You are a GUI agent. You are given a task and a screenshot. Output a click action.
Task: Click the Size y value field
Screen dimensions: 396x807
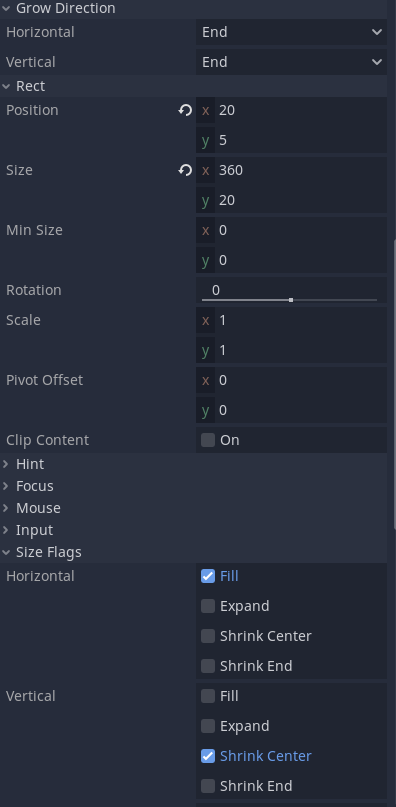pos(301,200)
